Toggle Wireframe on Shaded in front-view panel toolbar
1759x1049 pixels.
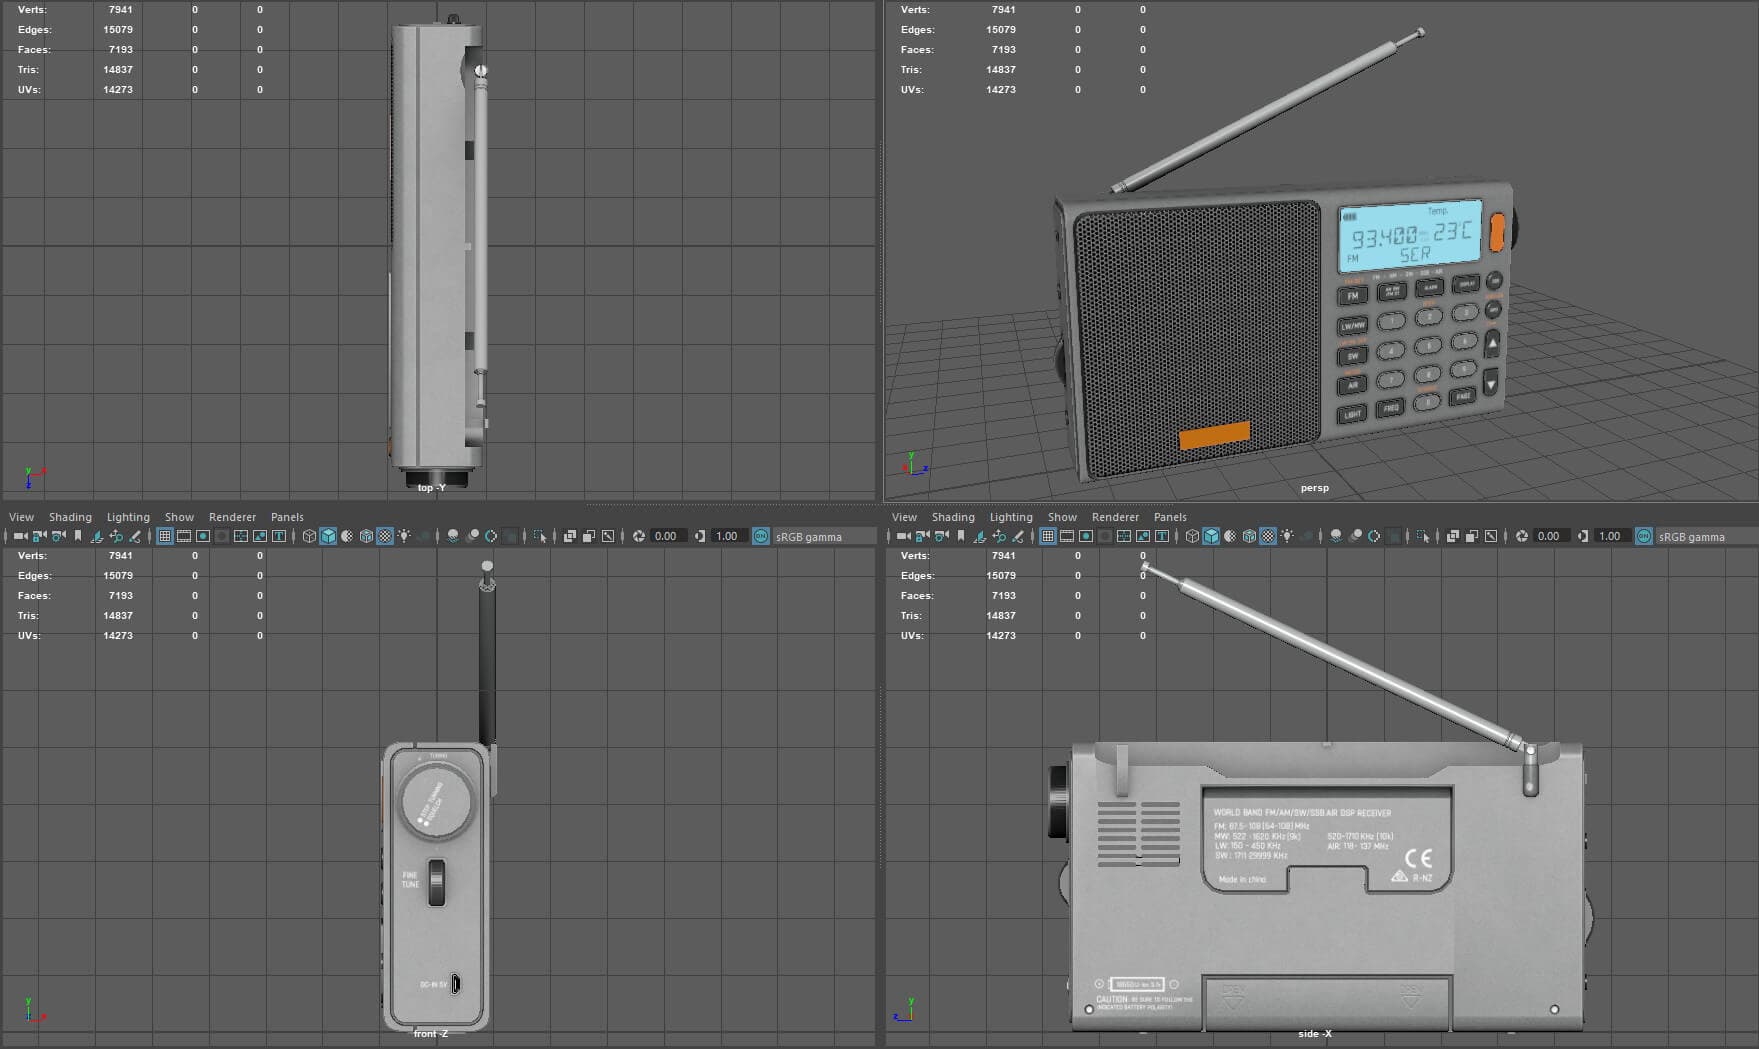(x=366, y=536)
